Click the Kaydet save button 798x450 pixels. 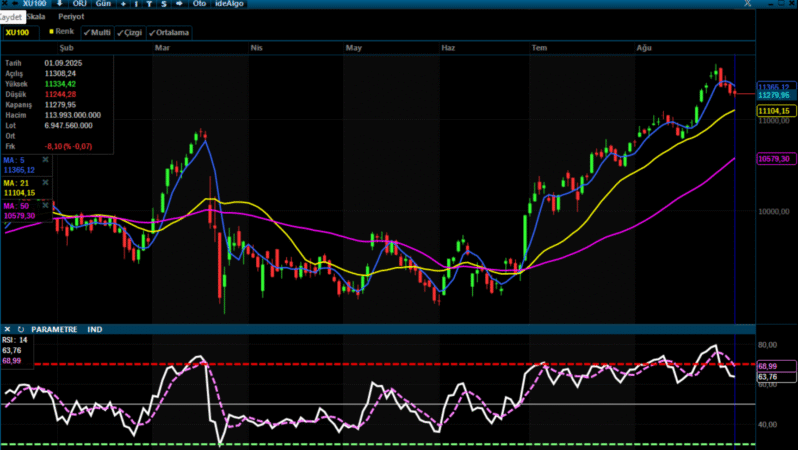click(11, 17)
